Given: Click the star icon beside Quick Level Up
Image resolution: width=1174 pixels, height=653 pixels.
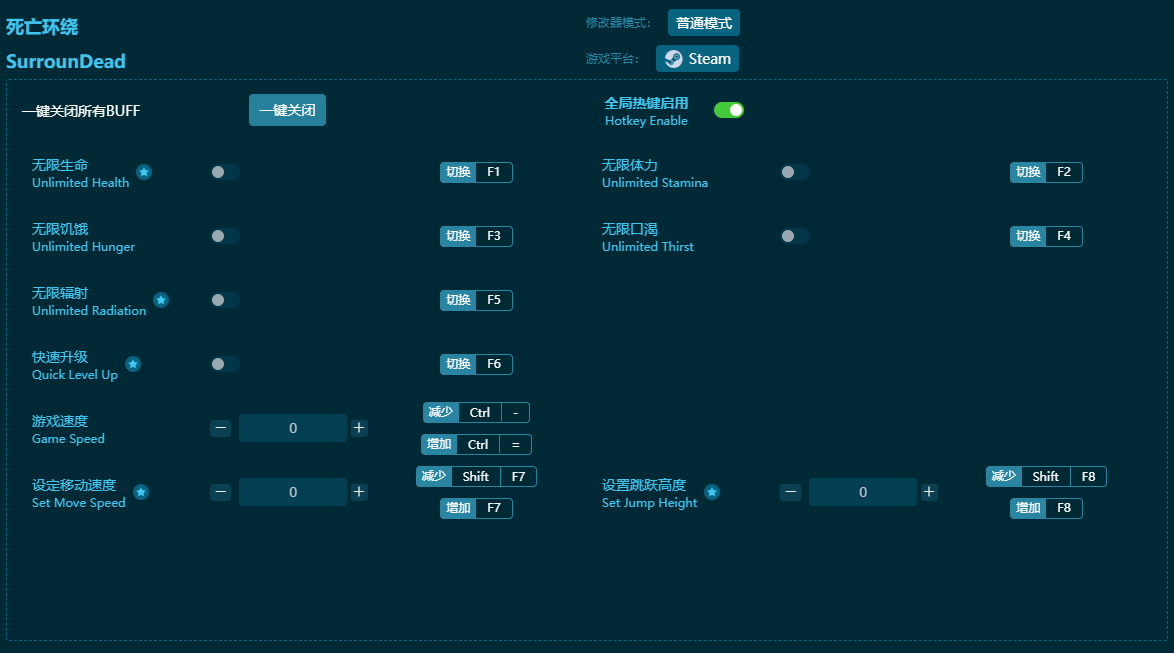Looking at the screenshot, I should tap(133, 364).
